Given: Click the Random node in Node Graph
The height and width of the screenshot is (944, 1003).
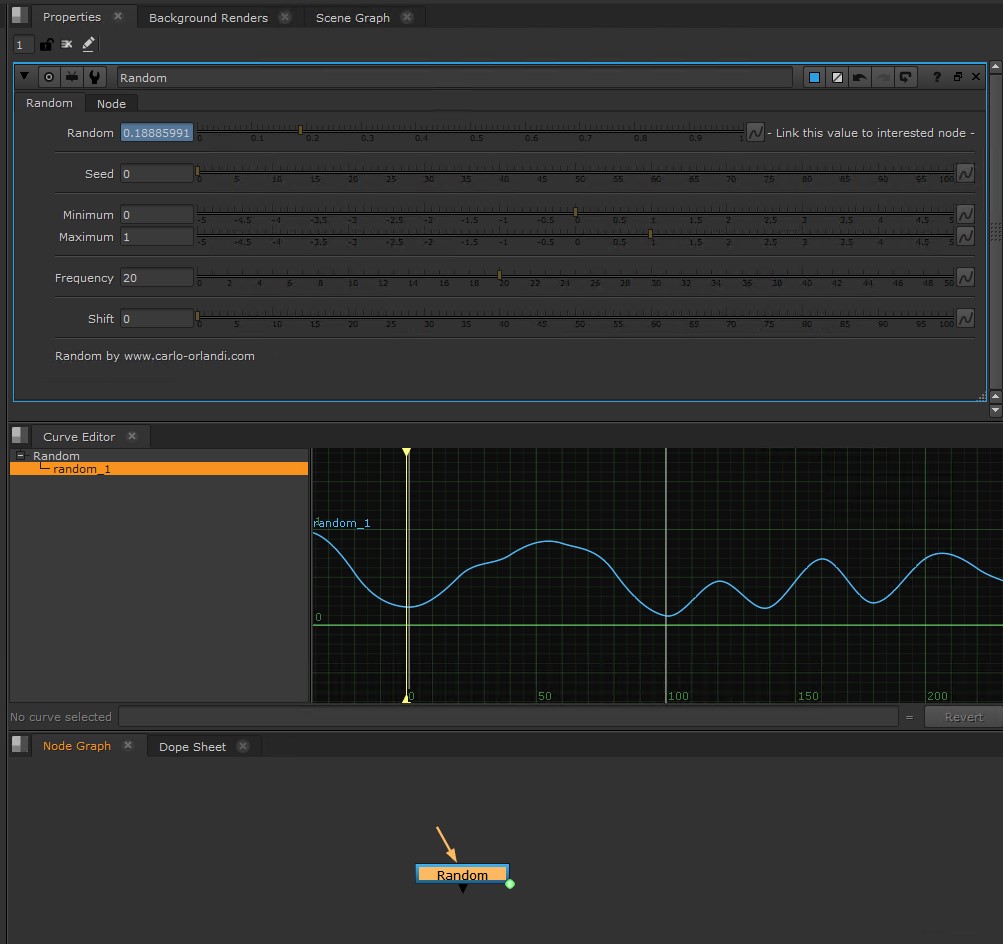Looking at the screenshot, I should pyautogui.click(x=462, y=875).
